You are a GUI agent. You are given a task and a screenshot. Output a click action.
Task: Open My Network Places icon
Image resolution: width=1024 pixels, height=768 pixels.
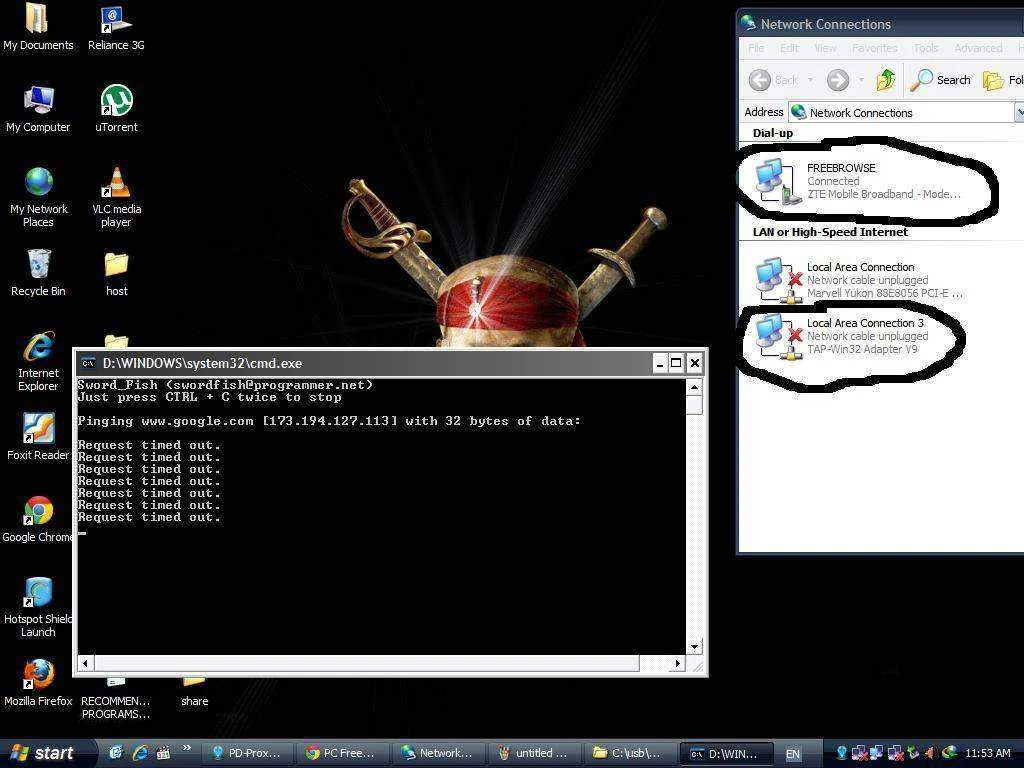pyautogui.click(x=39, y=197)
